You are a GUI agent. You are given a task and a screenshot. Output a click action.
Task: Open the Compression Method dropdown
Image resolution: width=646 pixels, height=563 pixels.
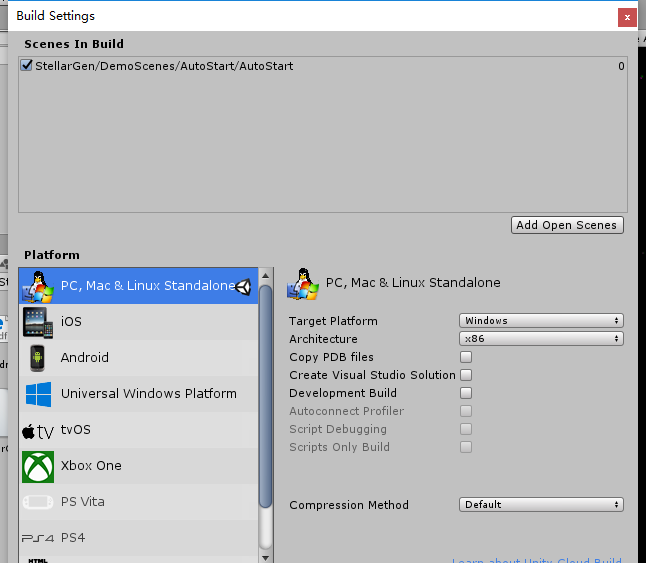[x=541, y=505]
